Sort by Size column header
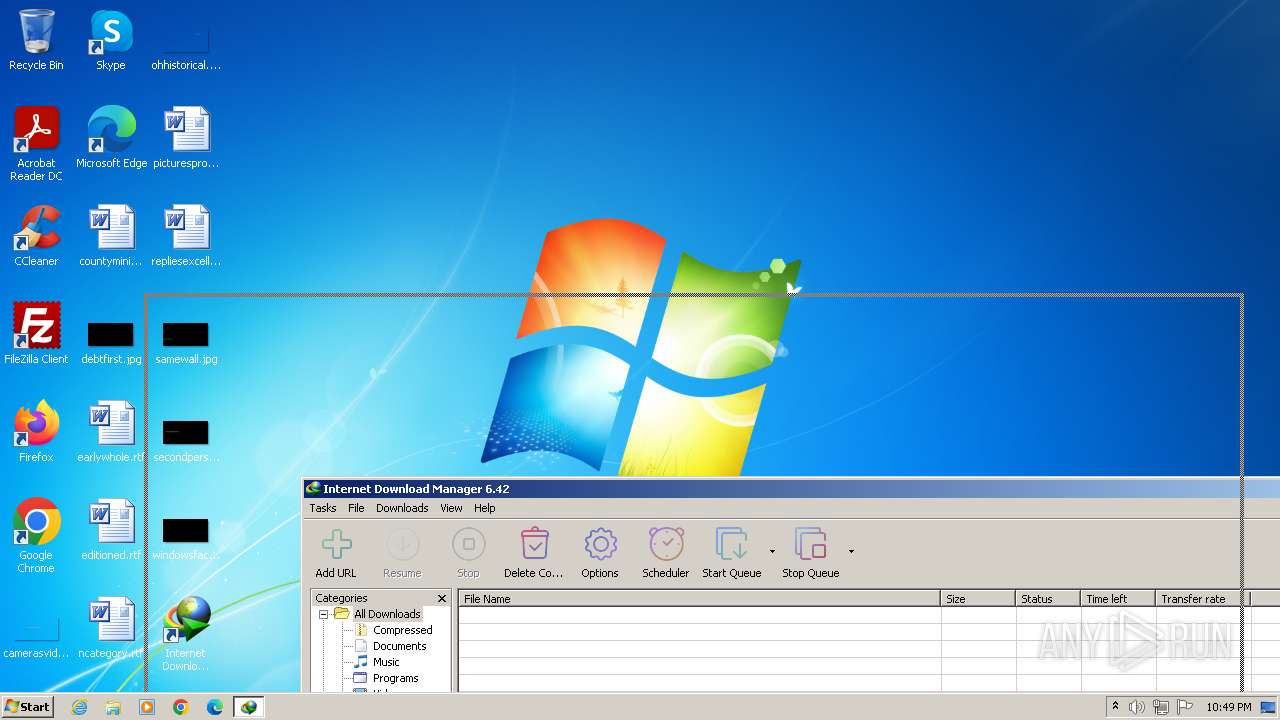 (978, 599)
